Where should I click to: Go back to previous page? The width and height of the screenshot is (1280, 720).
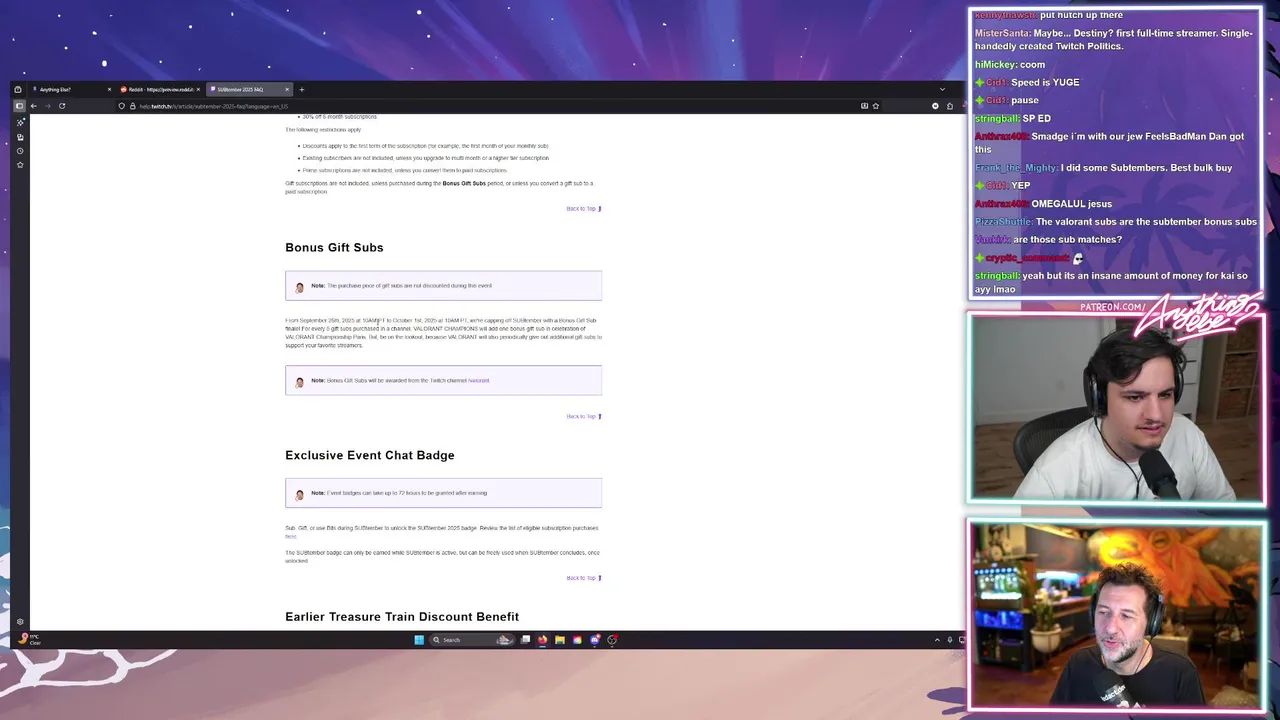[x=33, y=106]
